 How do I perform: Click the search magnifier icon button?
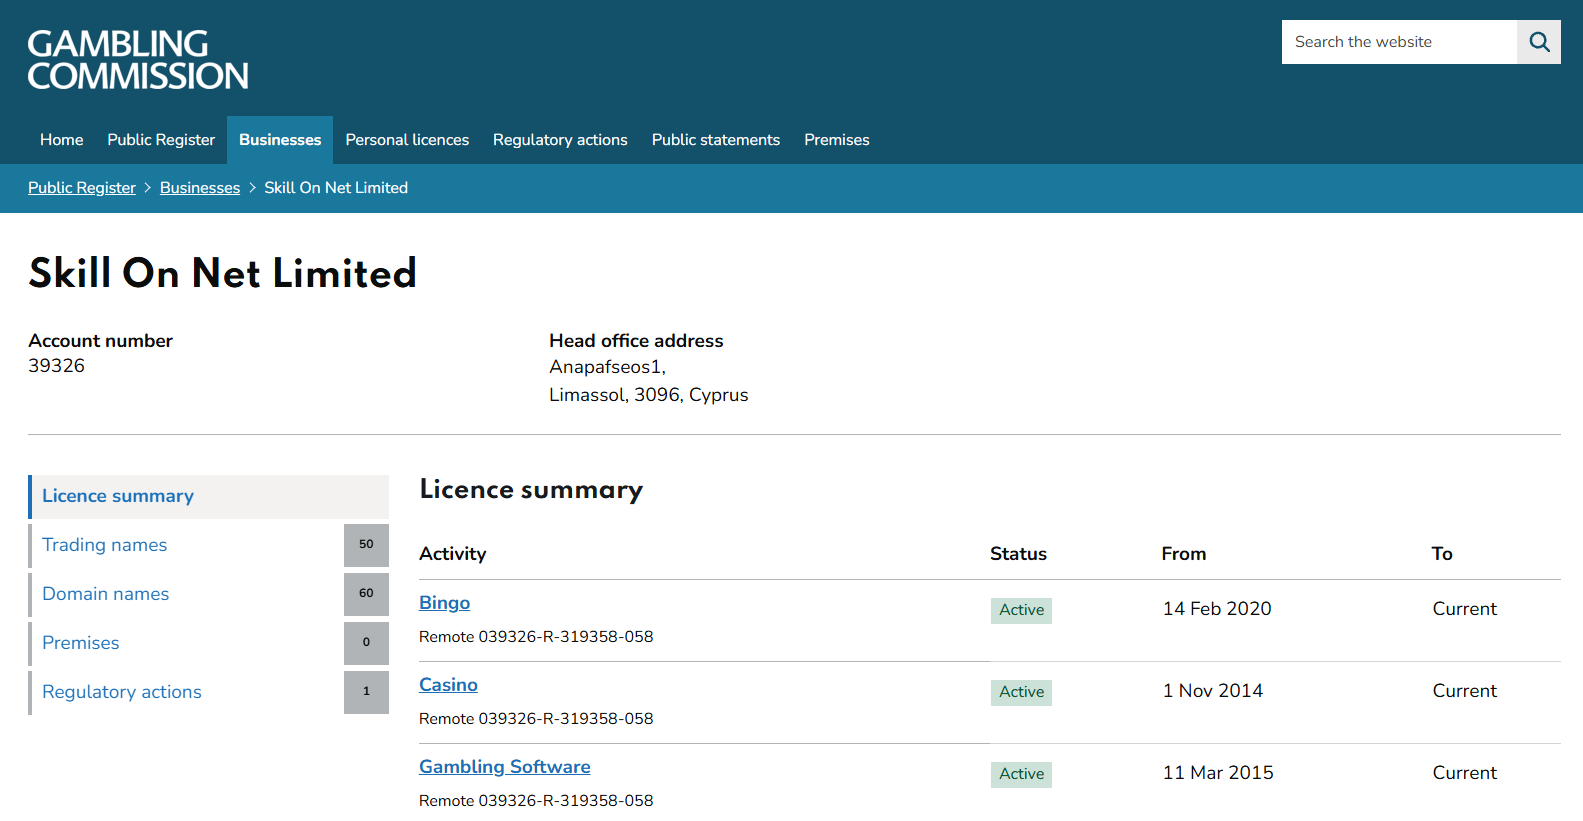tap(1538, 42)
